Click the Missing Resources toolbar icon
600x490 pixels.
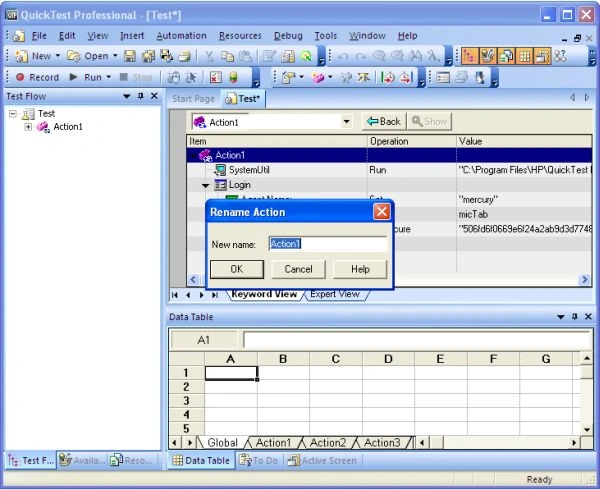coord(561,56)
